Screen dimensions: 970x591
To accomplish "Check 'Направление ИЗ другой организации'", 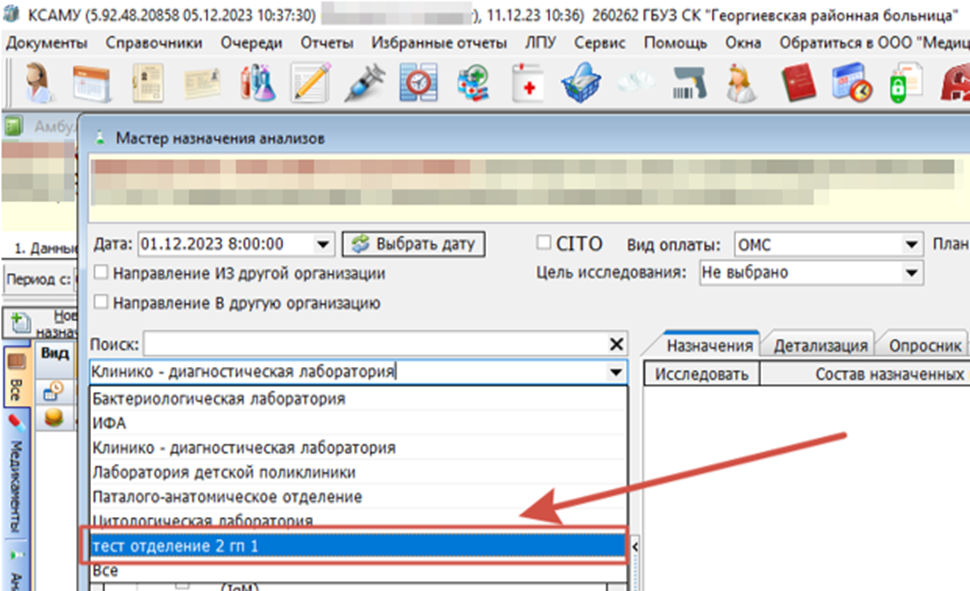I will click(101, 273).
